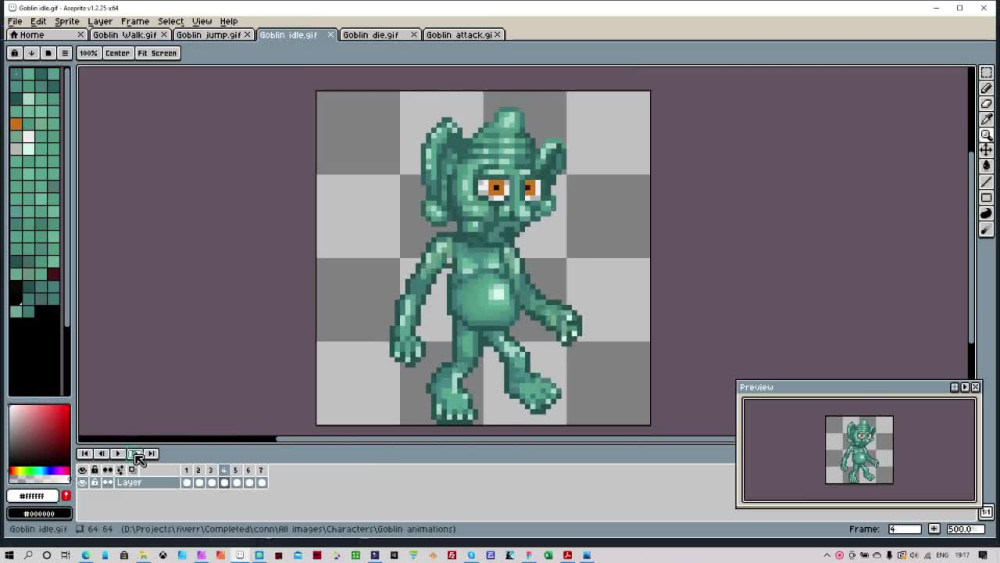Viewport: 1000px width, 563px height.
Task: Select the Rectangular Marquee tool
Action: (x=986, y=73)
